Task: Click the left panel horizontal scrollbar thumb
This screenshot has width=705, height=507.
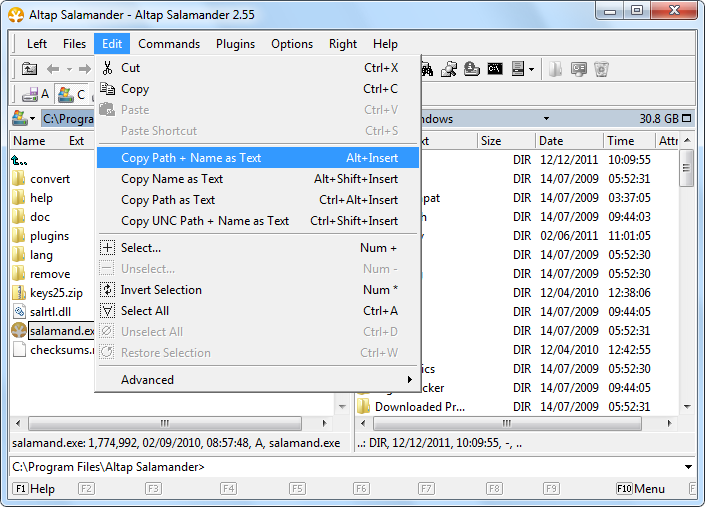Action: [x=165, y=423]
